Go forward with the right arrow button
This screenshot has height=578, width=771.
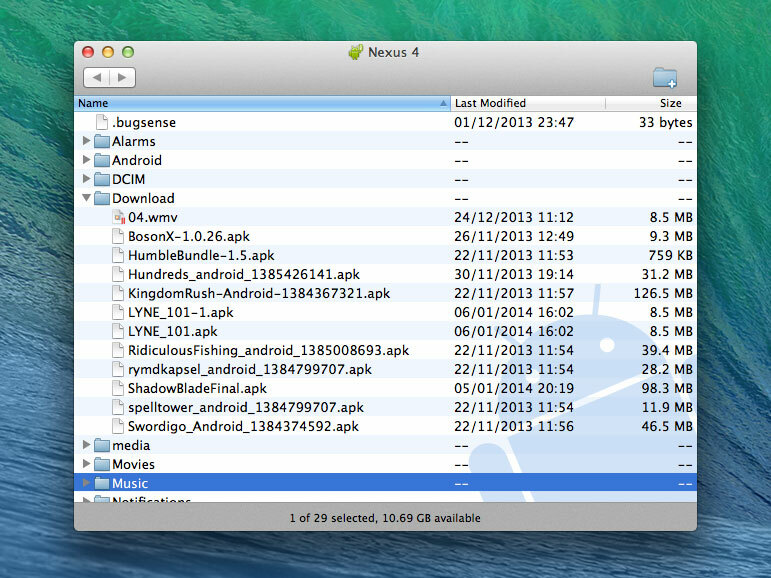coord(122,77)
